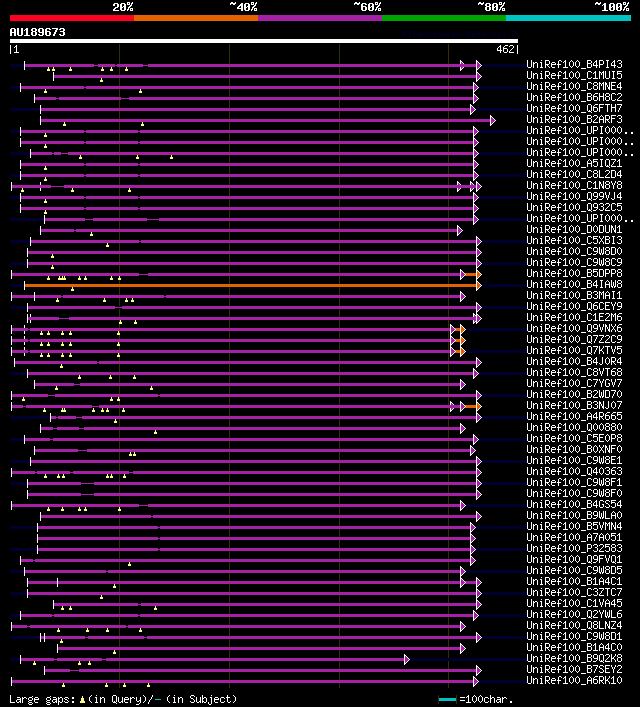Open hit UniRef100_B6H8C2
Viewport: 640px width, 707px height.
tap(574, 97)
